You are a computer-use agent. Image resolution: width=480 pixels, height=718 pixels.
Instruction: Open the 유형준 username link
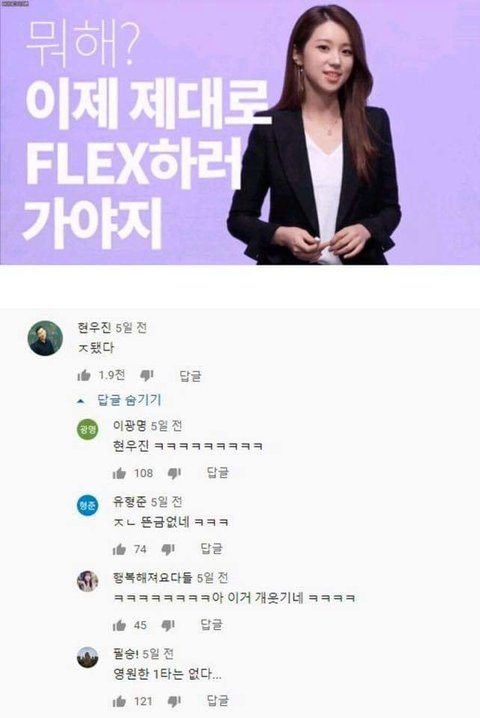[x=130, y=502]
